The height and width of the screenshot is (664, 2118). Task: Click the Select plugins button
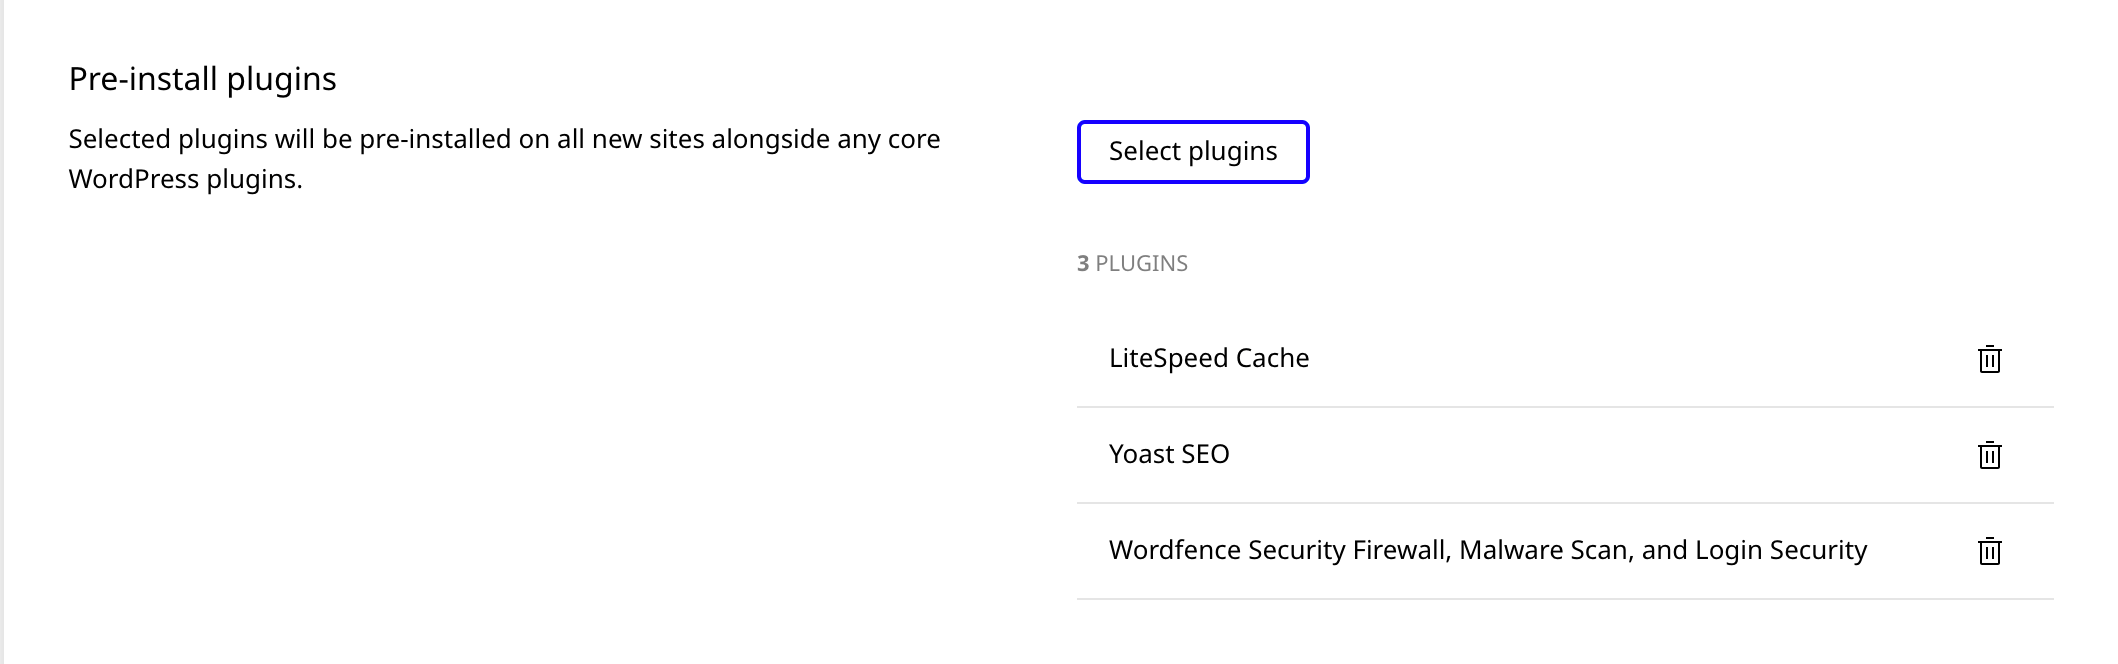(x=1192, y=152)
